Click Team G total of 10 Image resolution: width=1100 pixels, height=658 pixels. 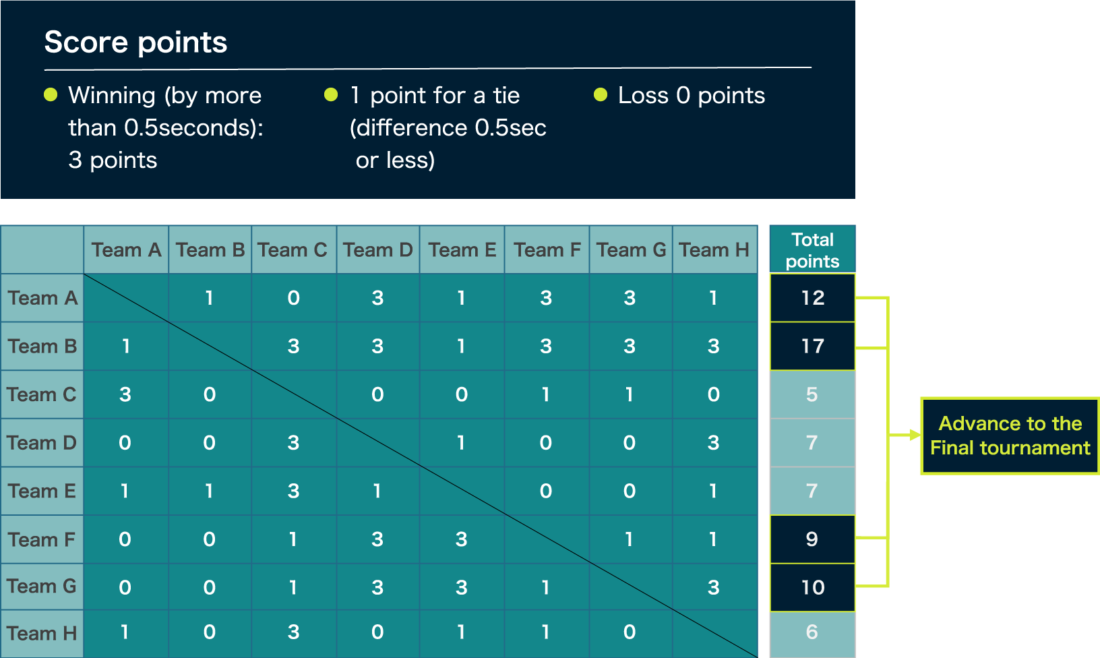point(812,587)
